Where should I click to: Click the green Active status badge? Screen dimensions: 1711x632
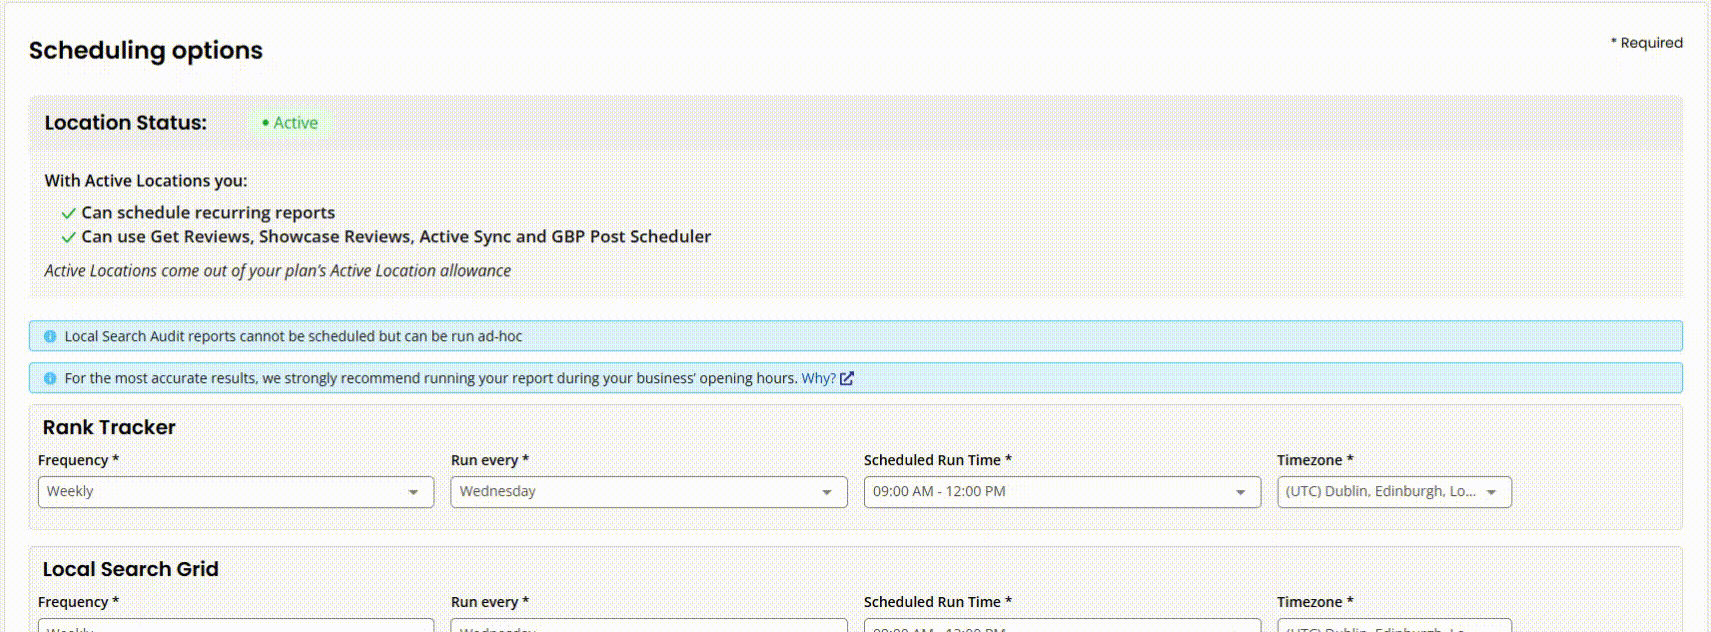pos(290,123)
